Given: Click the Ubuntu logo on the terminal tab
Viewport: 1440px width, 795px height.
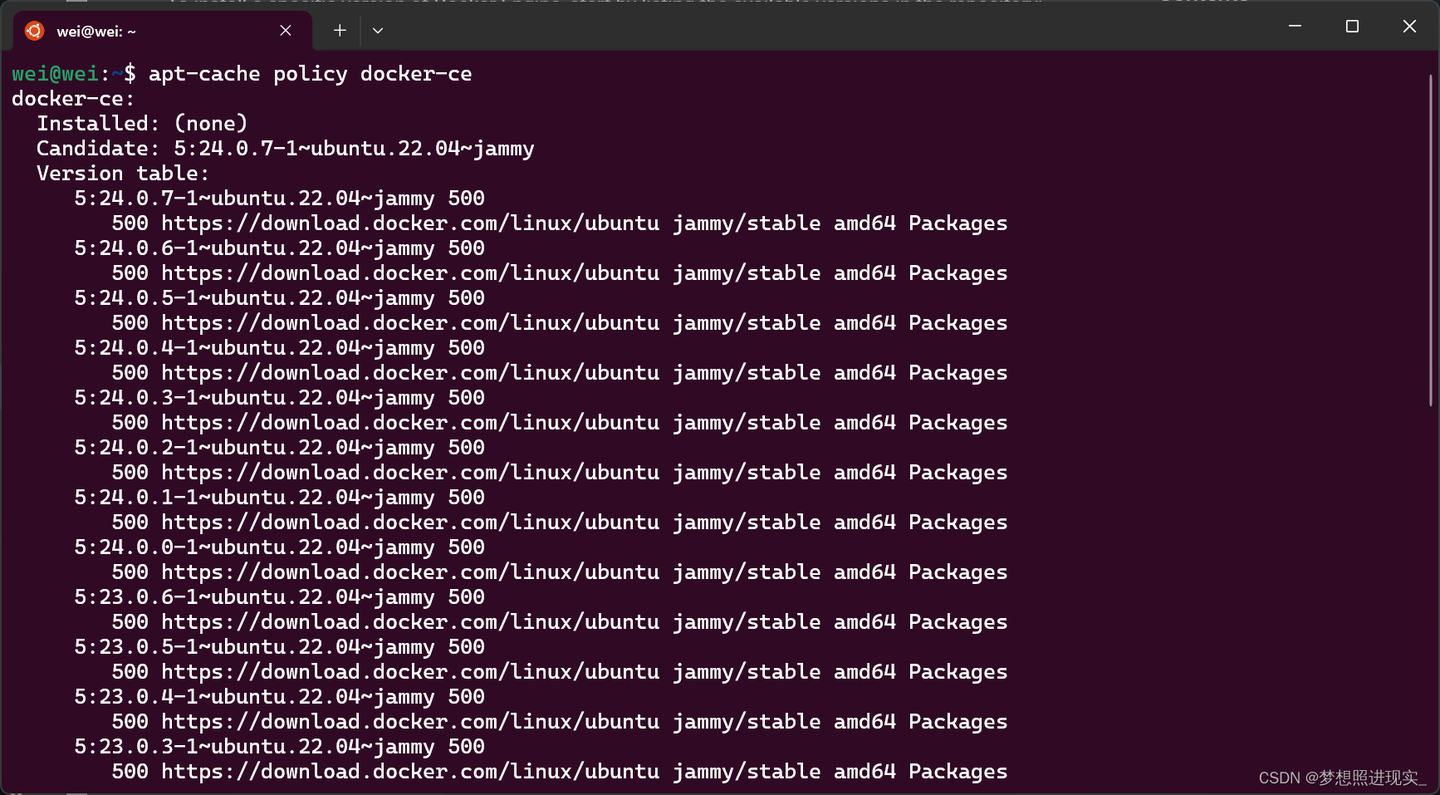Looking at the screenshot, I should 32,30.
